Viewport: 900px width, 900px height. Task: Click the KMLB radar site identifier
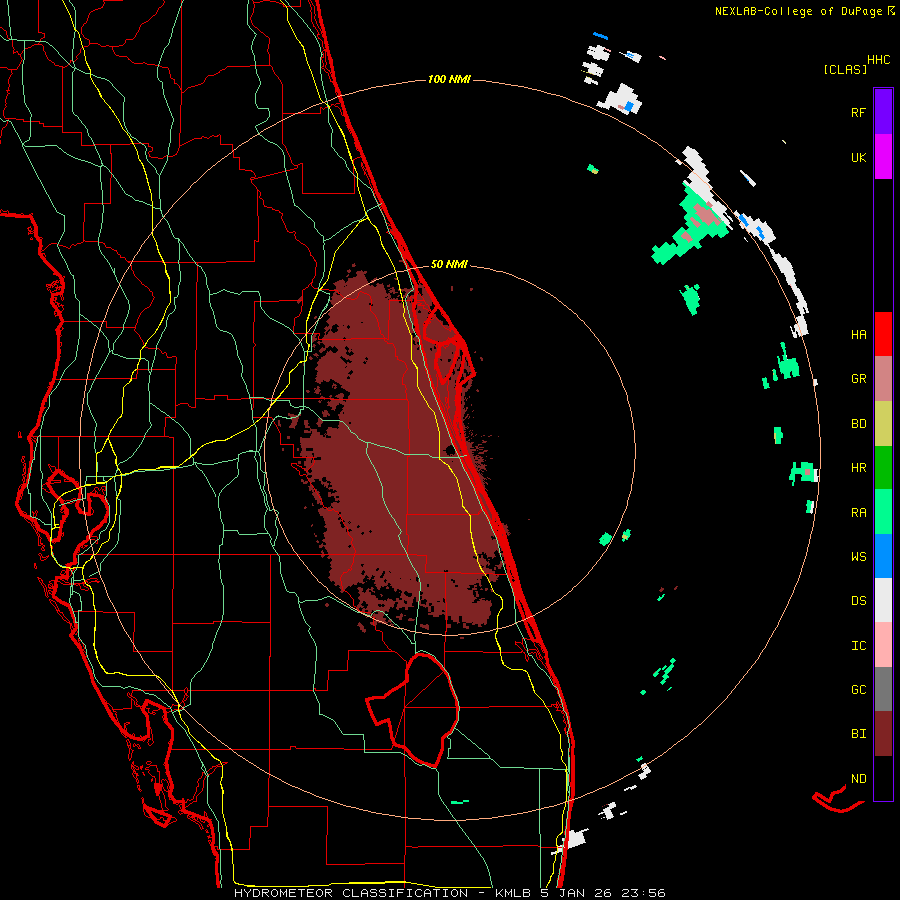(x=515, y=893)
